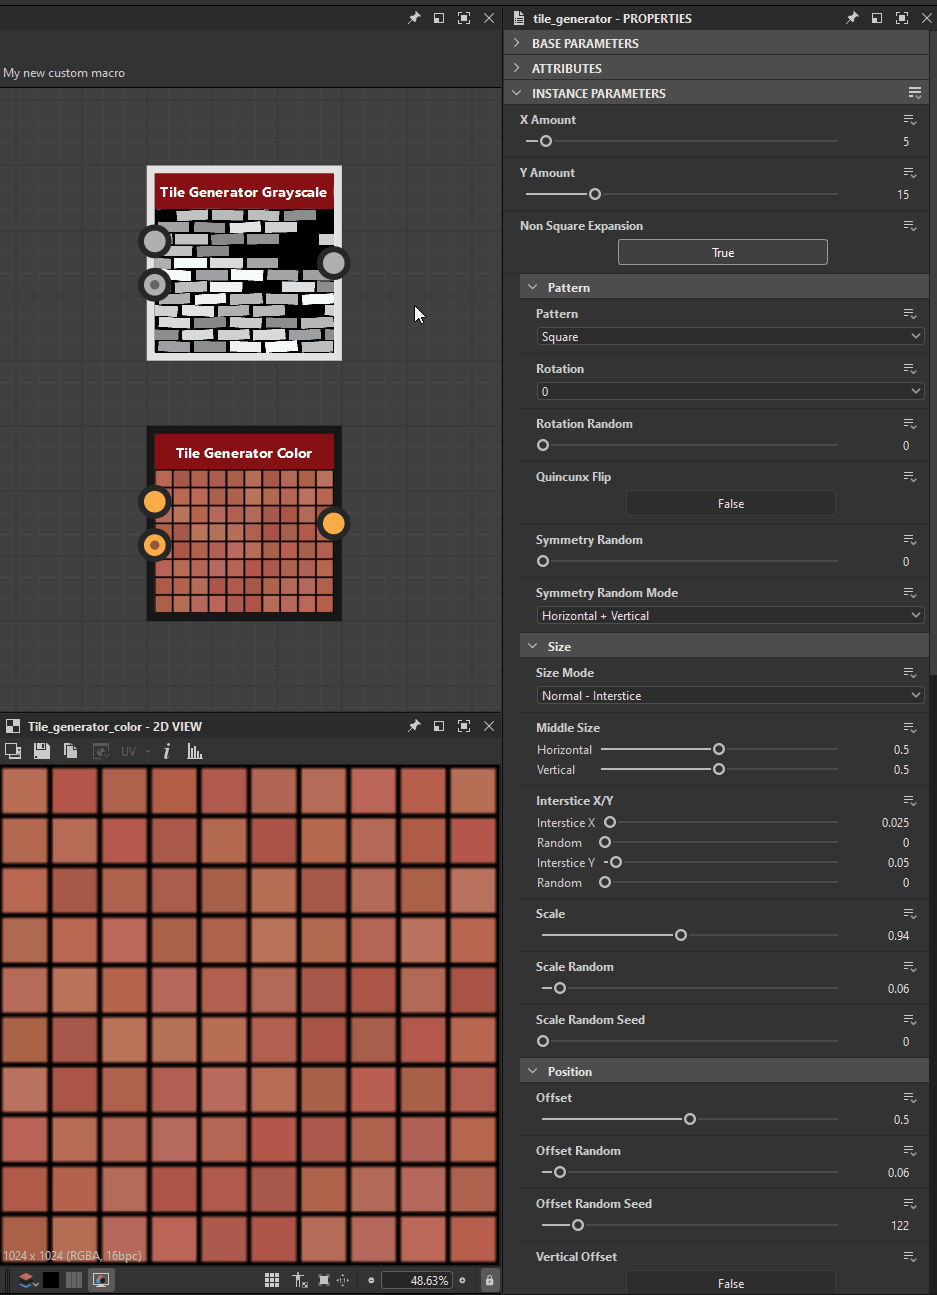Toggle Quincunx Flip False button
This screenshot has height=1295, width=937.
730,504
